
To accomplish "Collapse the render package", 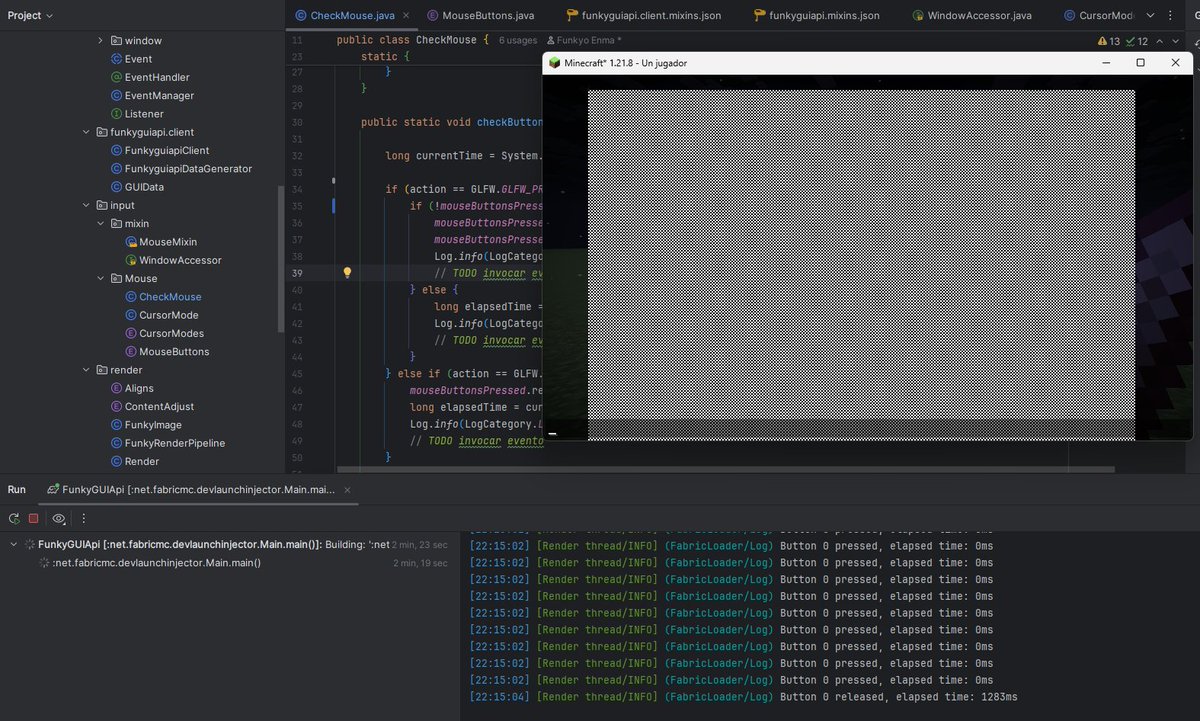I will (86, 370).
